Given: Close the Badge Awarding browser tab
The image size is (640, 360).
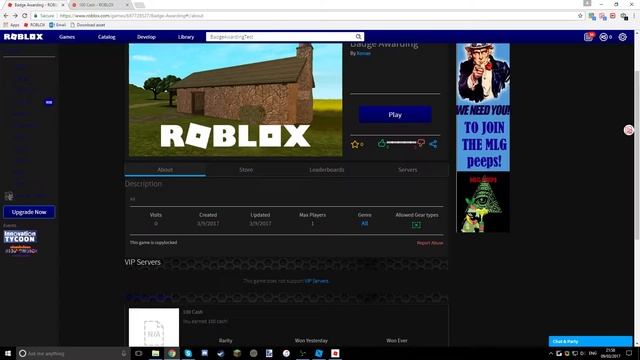Looking at the screenshot, I should tap(63, 5).
